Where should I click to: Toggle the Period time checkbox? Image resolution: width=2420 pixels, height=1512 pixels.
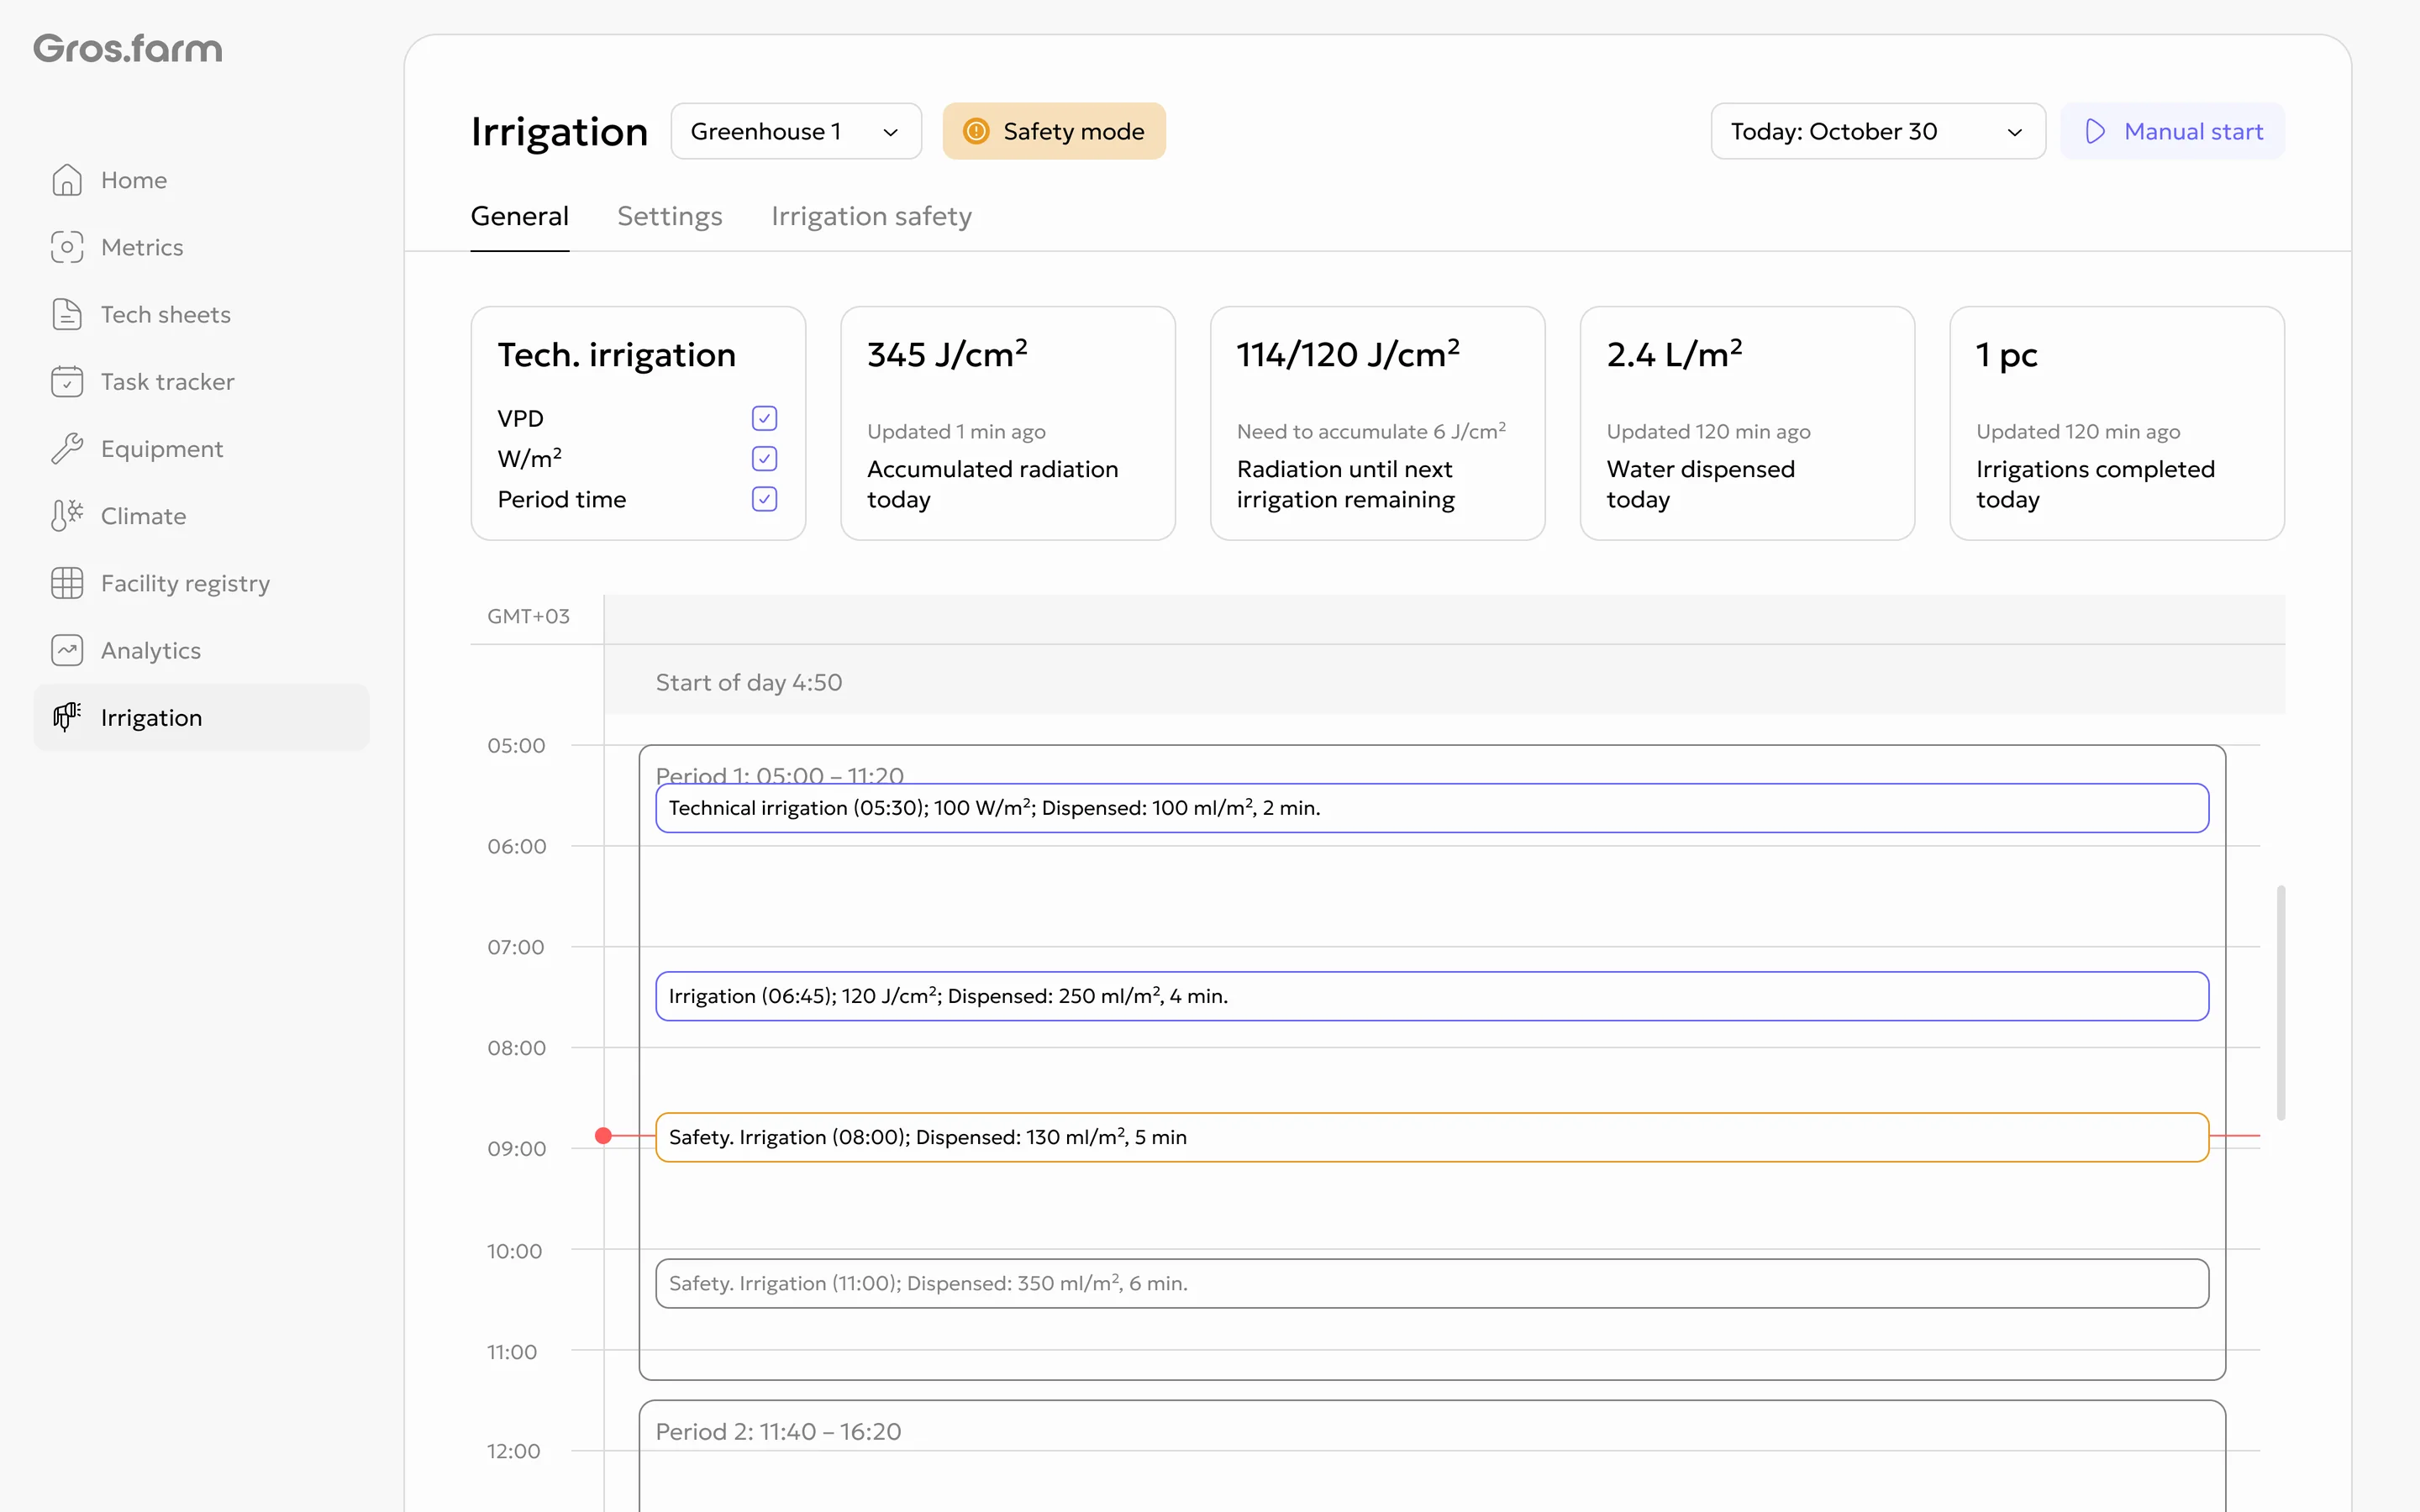764,499
